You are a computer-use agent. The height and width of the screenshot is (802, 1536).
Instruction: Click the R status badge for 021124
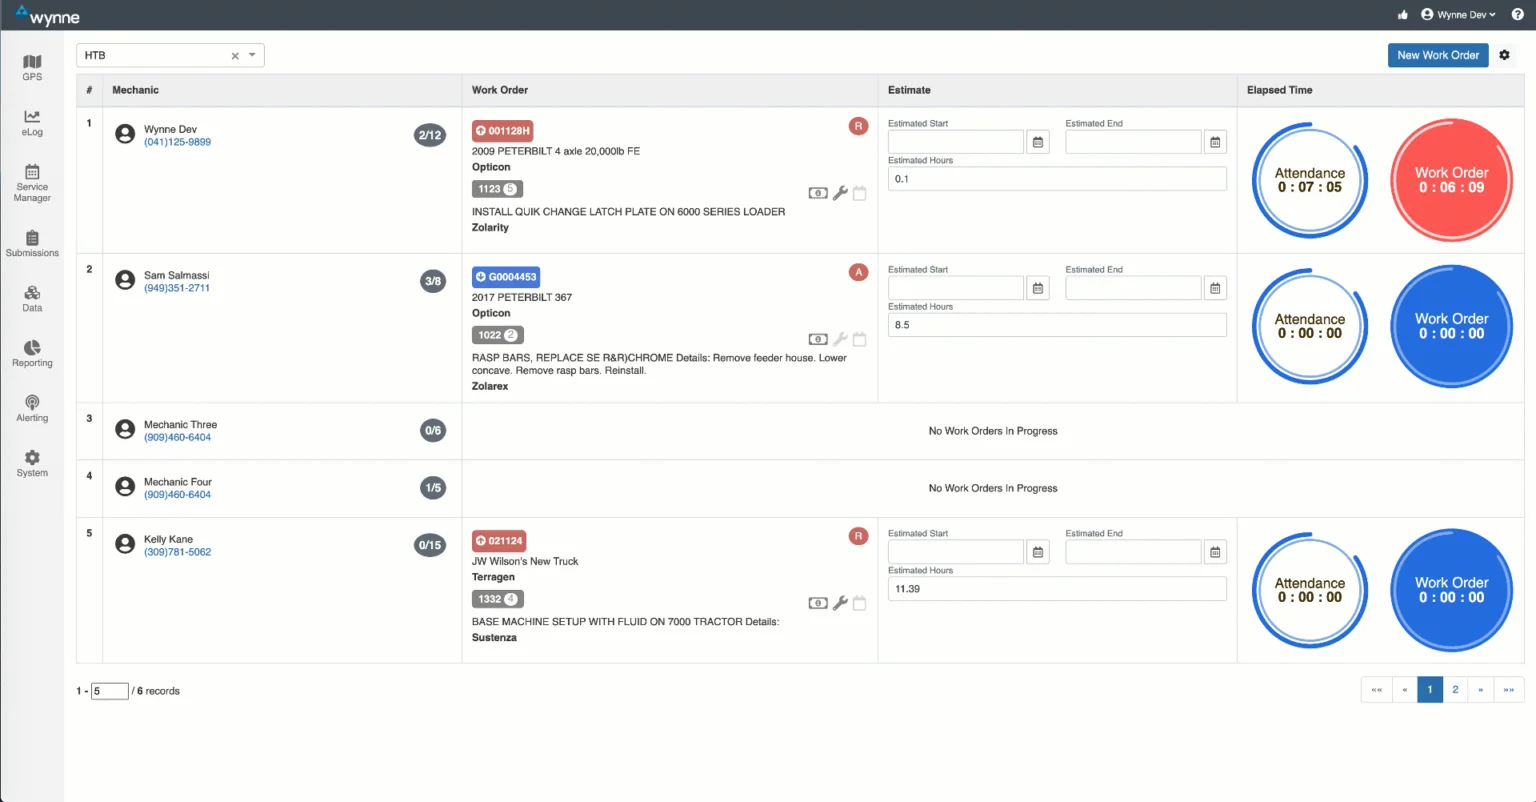pos(858,536)
